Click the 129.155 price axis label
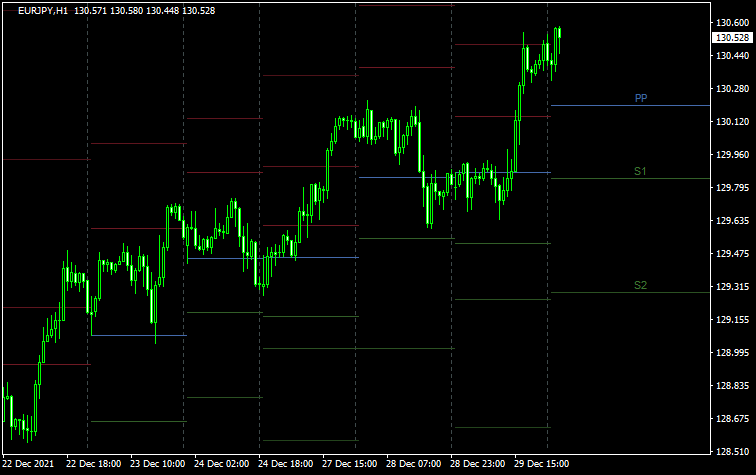Image resolution: width=756 pixels, height=475 pixels. pyautogui.click(x=732, y=320)
